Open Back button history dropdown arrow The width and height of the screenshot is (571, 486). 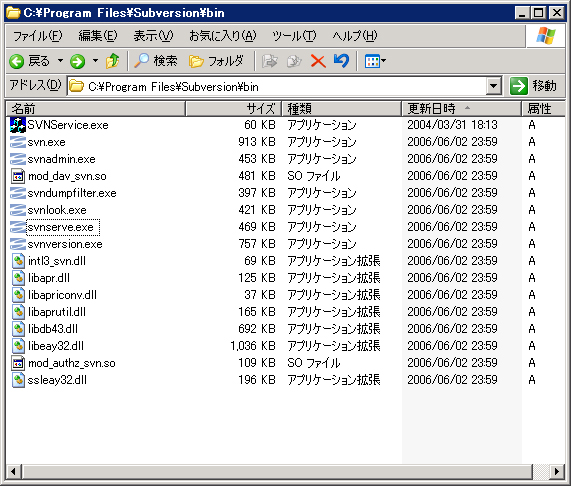(x=60, y=61)
